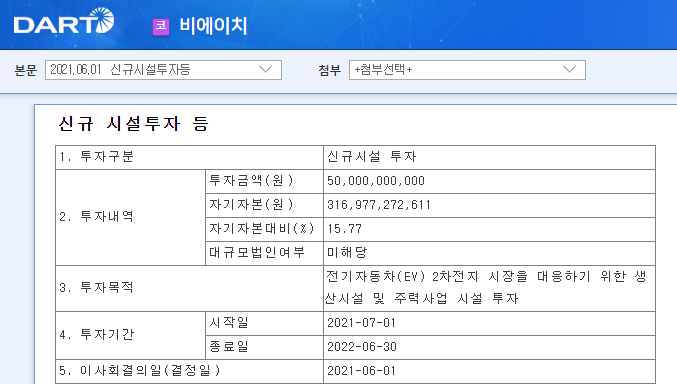Screen dimensions: 677x384
Task: Click the start date 2021-07-01
Action: 361,323
